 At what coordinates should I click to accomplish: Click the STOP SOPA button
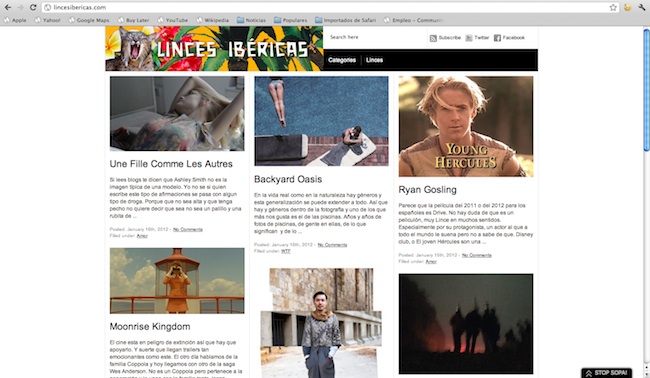[x=606, y=373]
